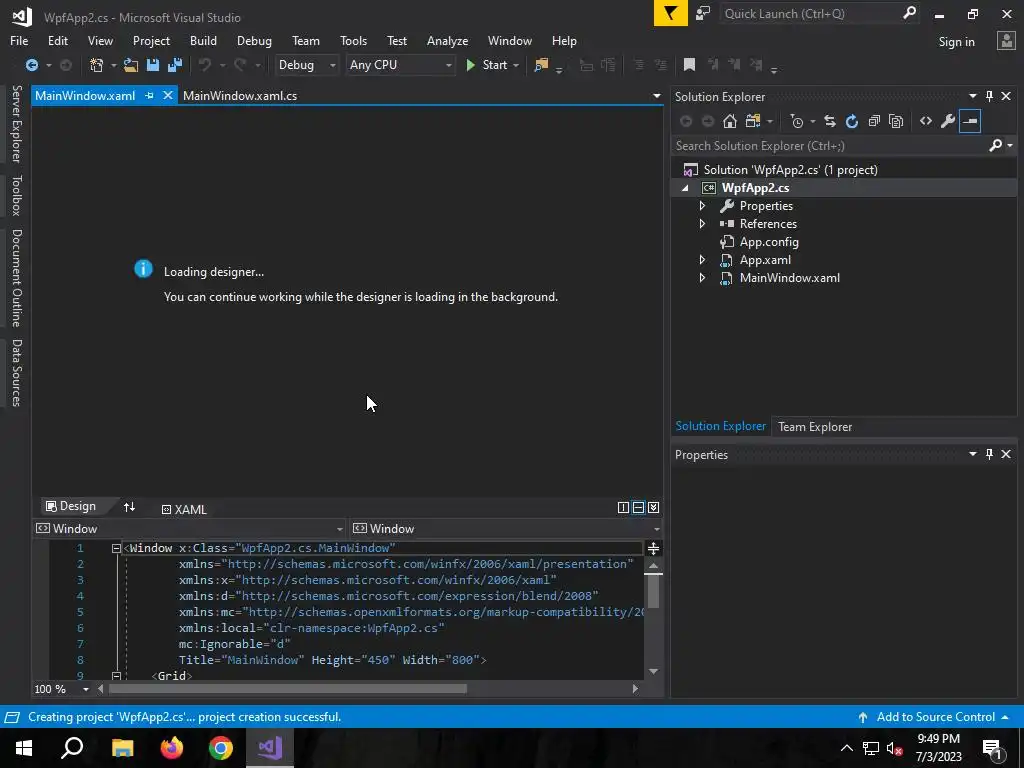
Task: Expand the References node
Action: point(702,223)
